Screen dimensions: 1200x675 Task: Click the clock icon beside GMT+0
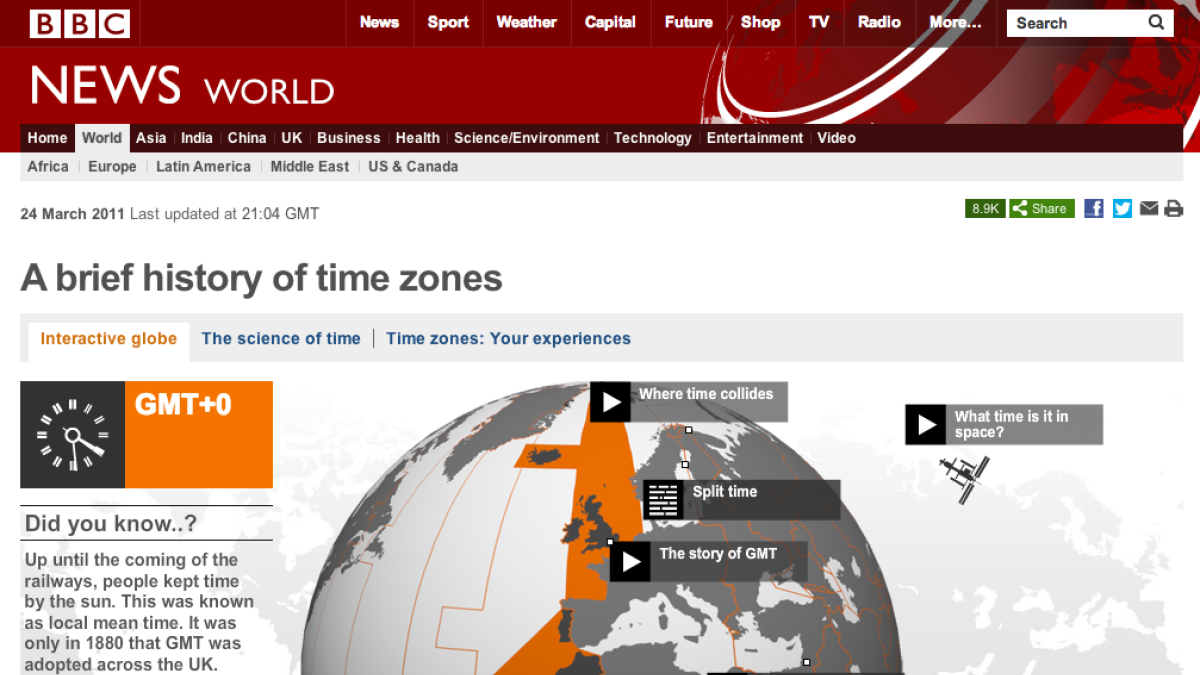[71, 434]
